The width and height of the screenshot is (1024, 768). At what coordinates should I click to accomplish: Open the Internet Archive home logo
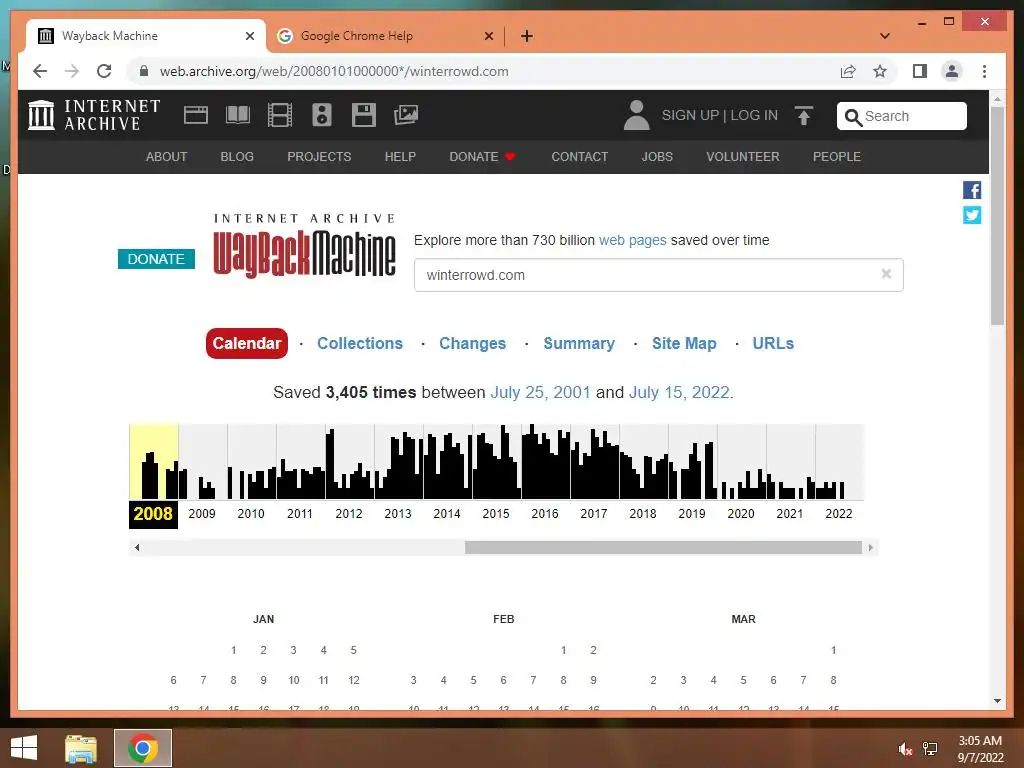94,115
